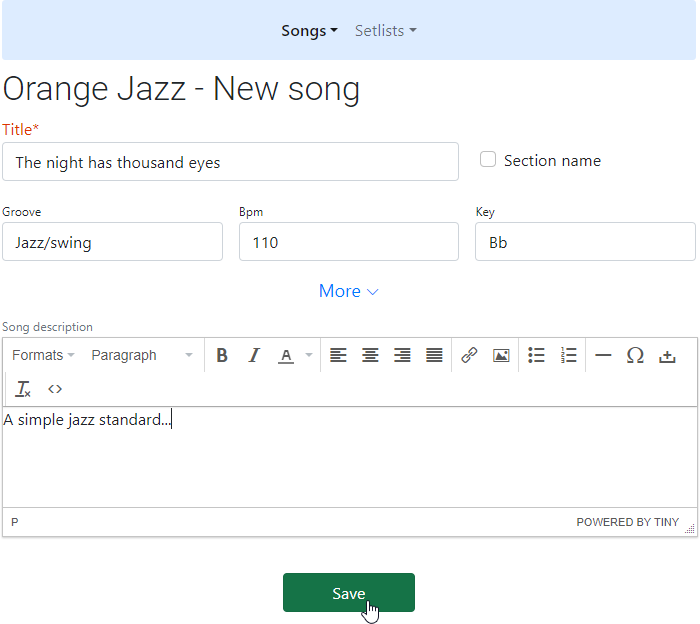700x624 pixels.
Task: Insert an image into the description
Action: pos(501,355)
